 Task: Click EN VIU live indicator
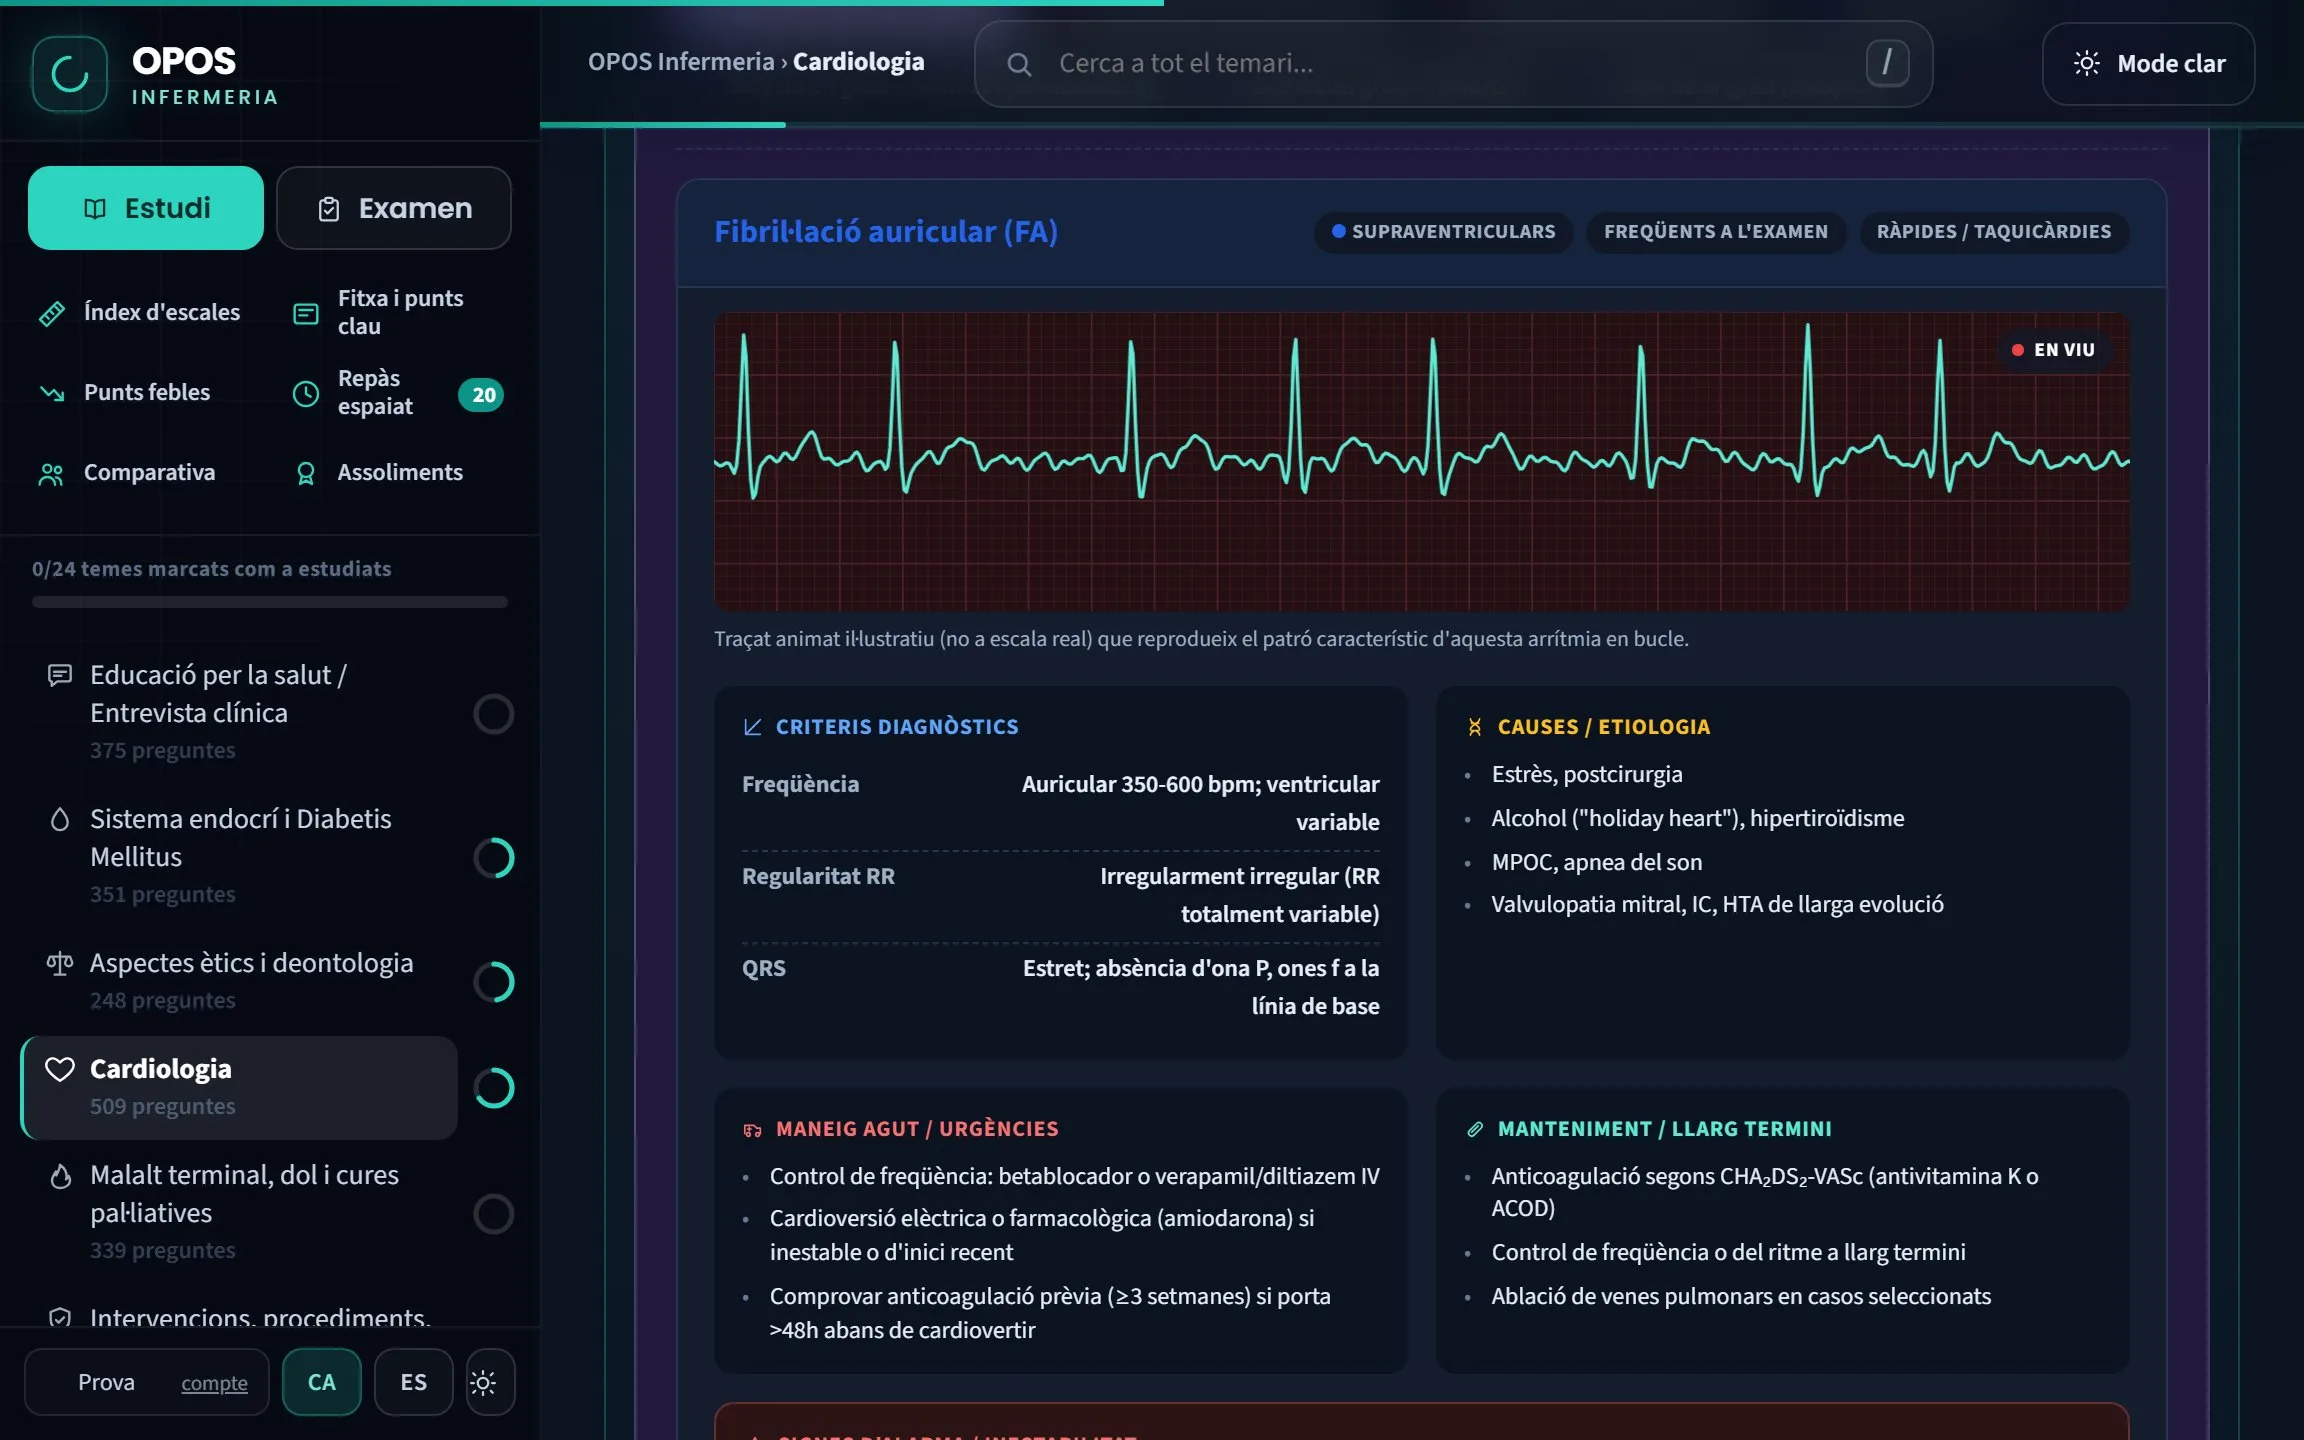[2053, 350]
